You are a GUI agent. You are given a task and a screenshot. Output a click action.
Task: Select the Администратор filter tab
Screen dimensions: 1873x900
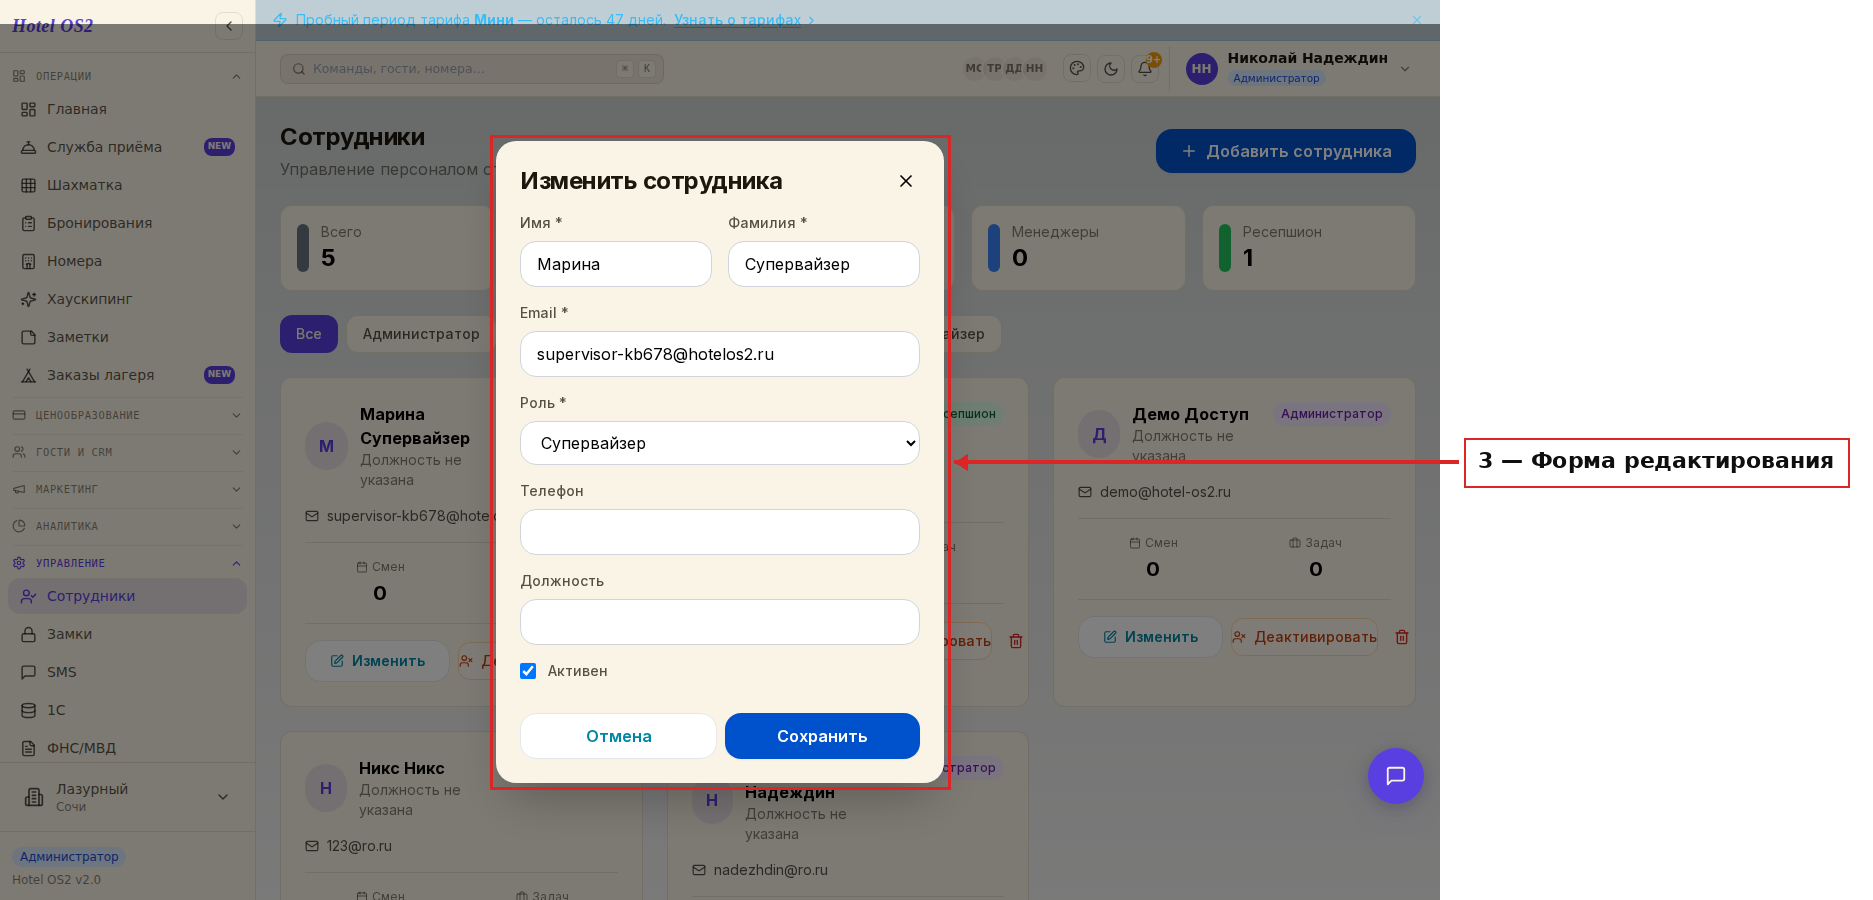(421, 334)
